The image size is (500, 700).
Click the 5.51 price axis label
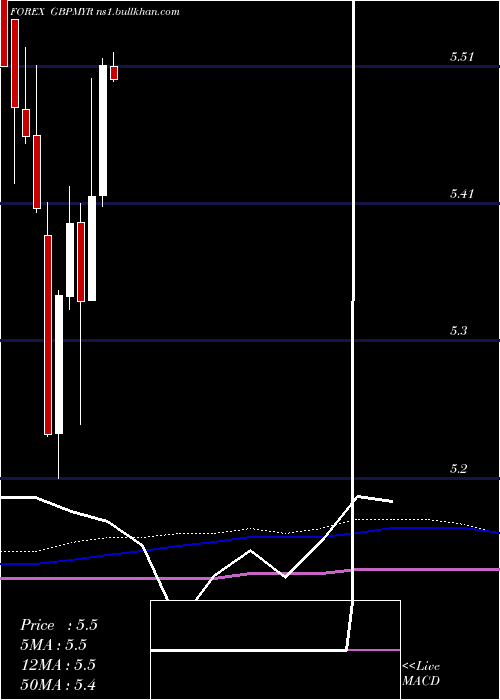click(x=462, y=57)
